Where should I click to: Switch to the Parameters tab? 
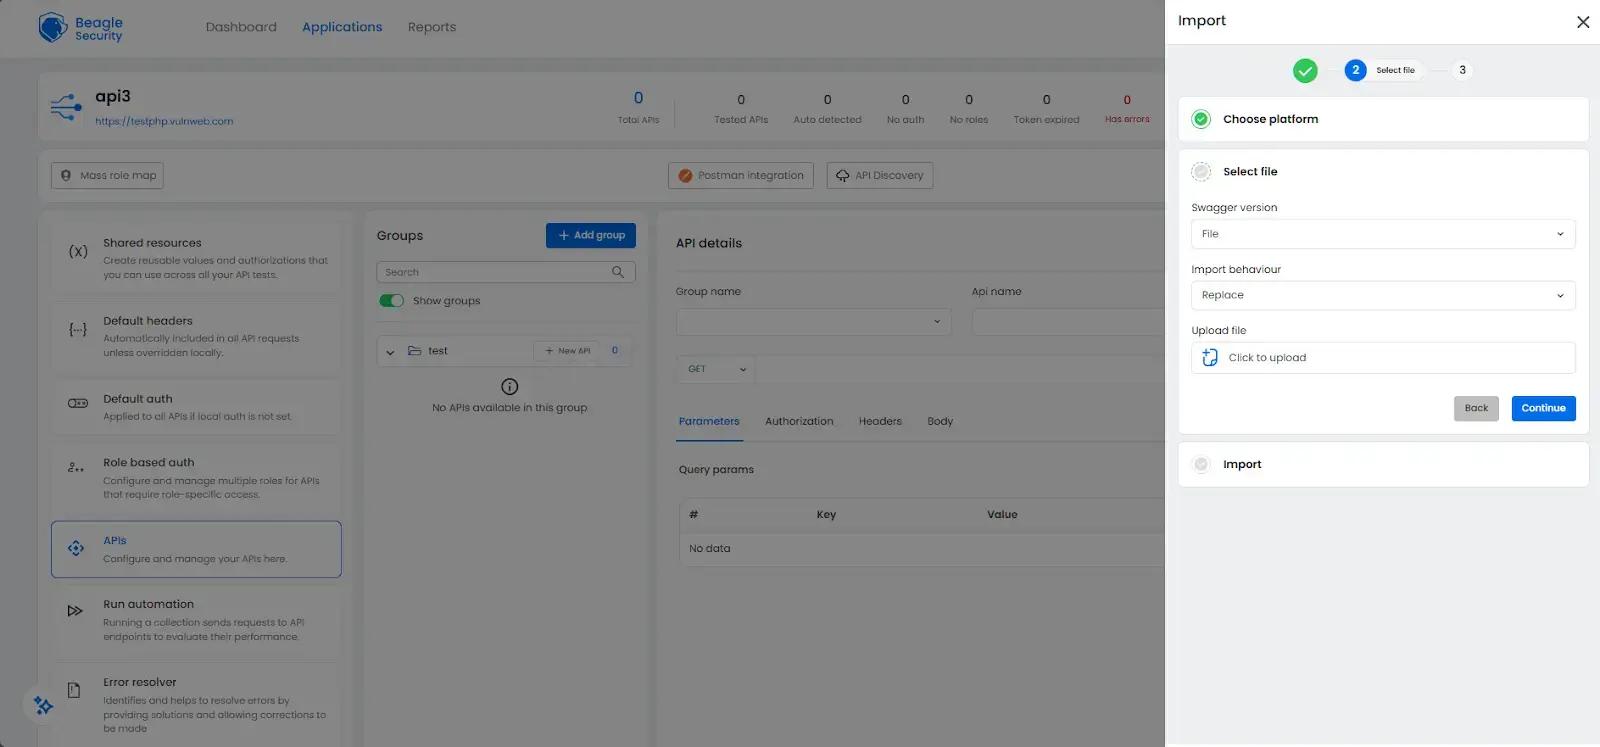709,421
